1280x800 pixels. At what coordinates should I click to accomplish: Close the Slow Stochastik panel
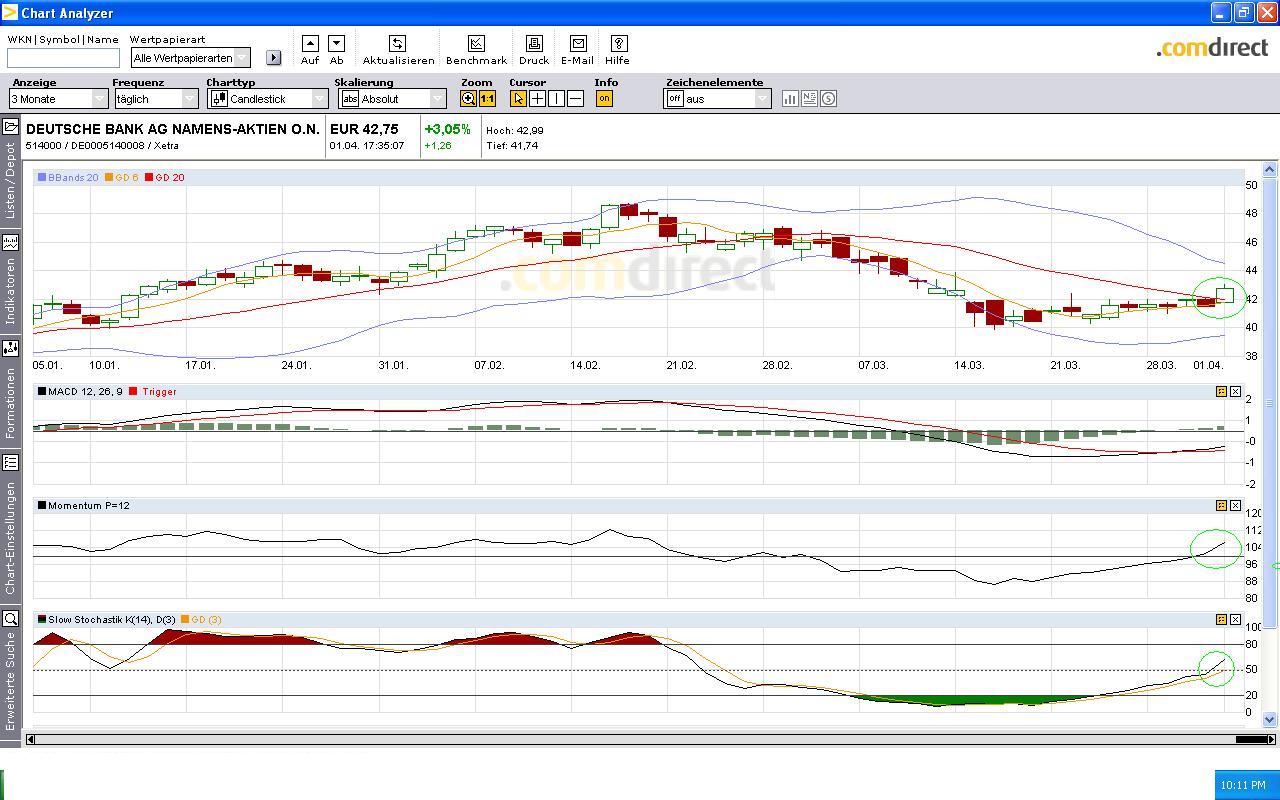tap(1236, 619)
